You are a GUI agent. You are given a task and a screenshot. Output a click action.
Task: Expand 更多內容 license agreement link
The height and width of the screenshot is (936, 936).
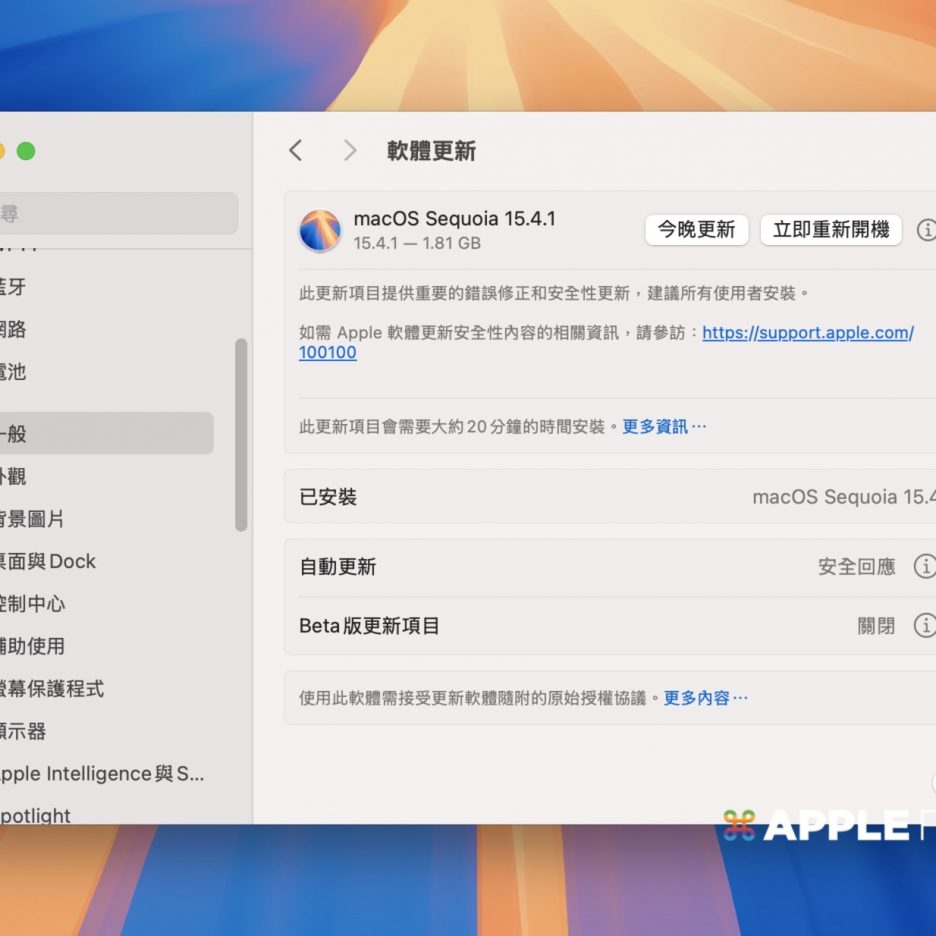(x=705, y=698)
